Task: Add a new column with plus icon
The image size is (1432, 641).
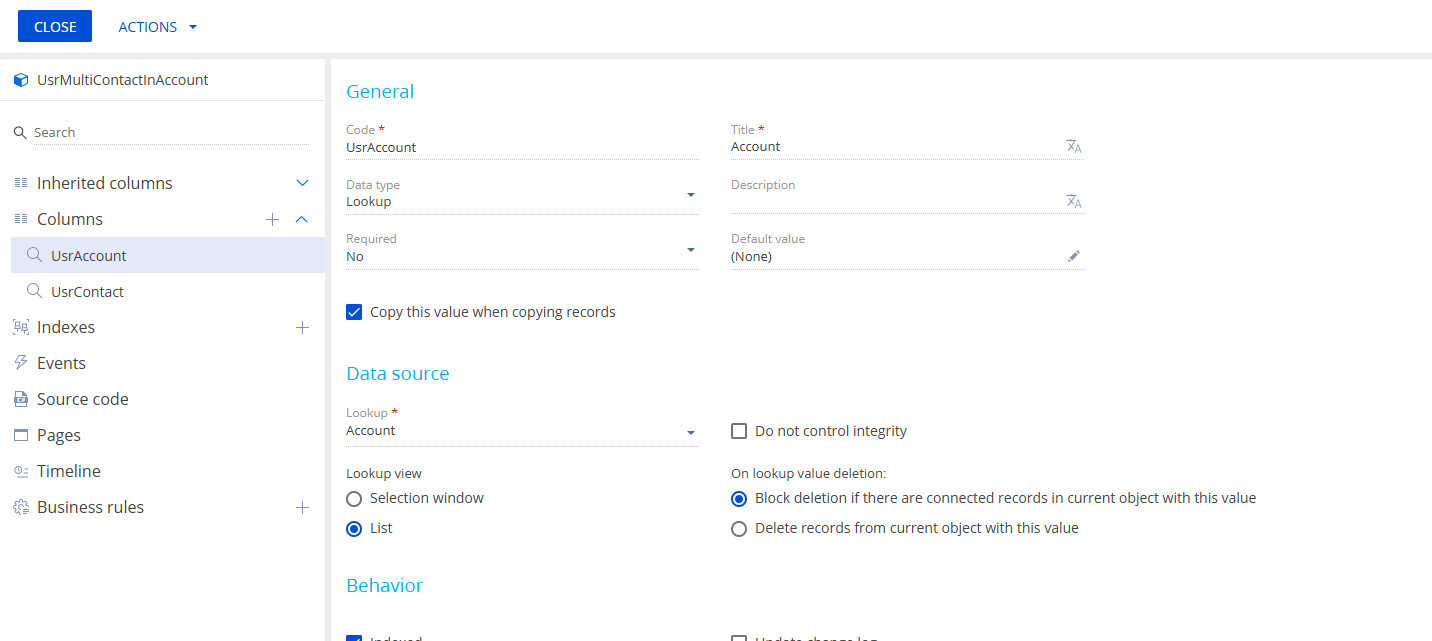Action: point(272,219)
